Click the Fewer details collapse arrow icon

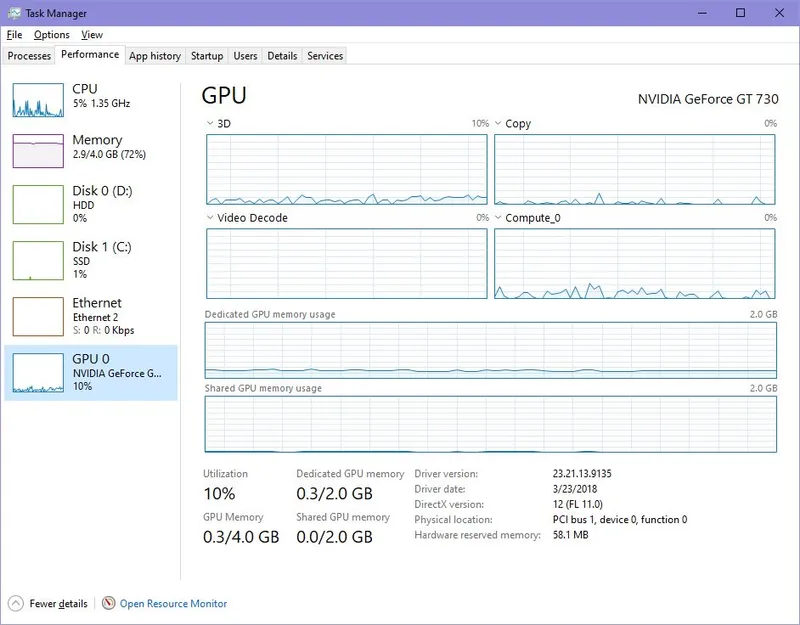(x=16, y=604)
